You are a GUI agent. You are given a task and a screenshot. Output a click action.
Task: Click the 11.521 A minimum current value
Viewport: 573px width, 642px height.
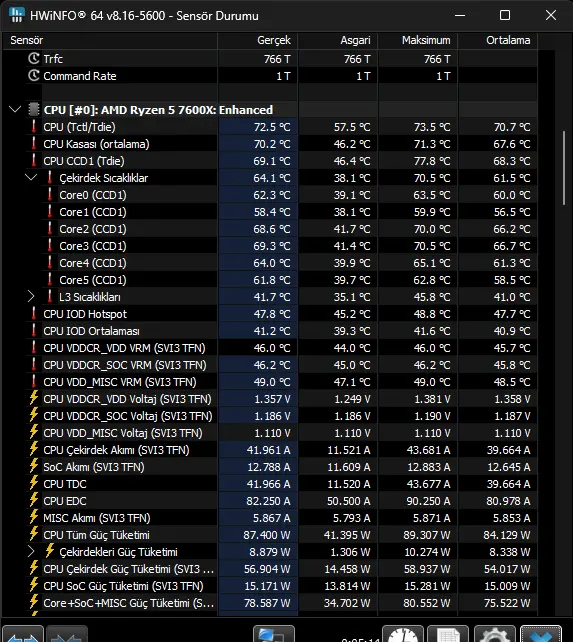(349, 450)
